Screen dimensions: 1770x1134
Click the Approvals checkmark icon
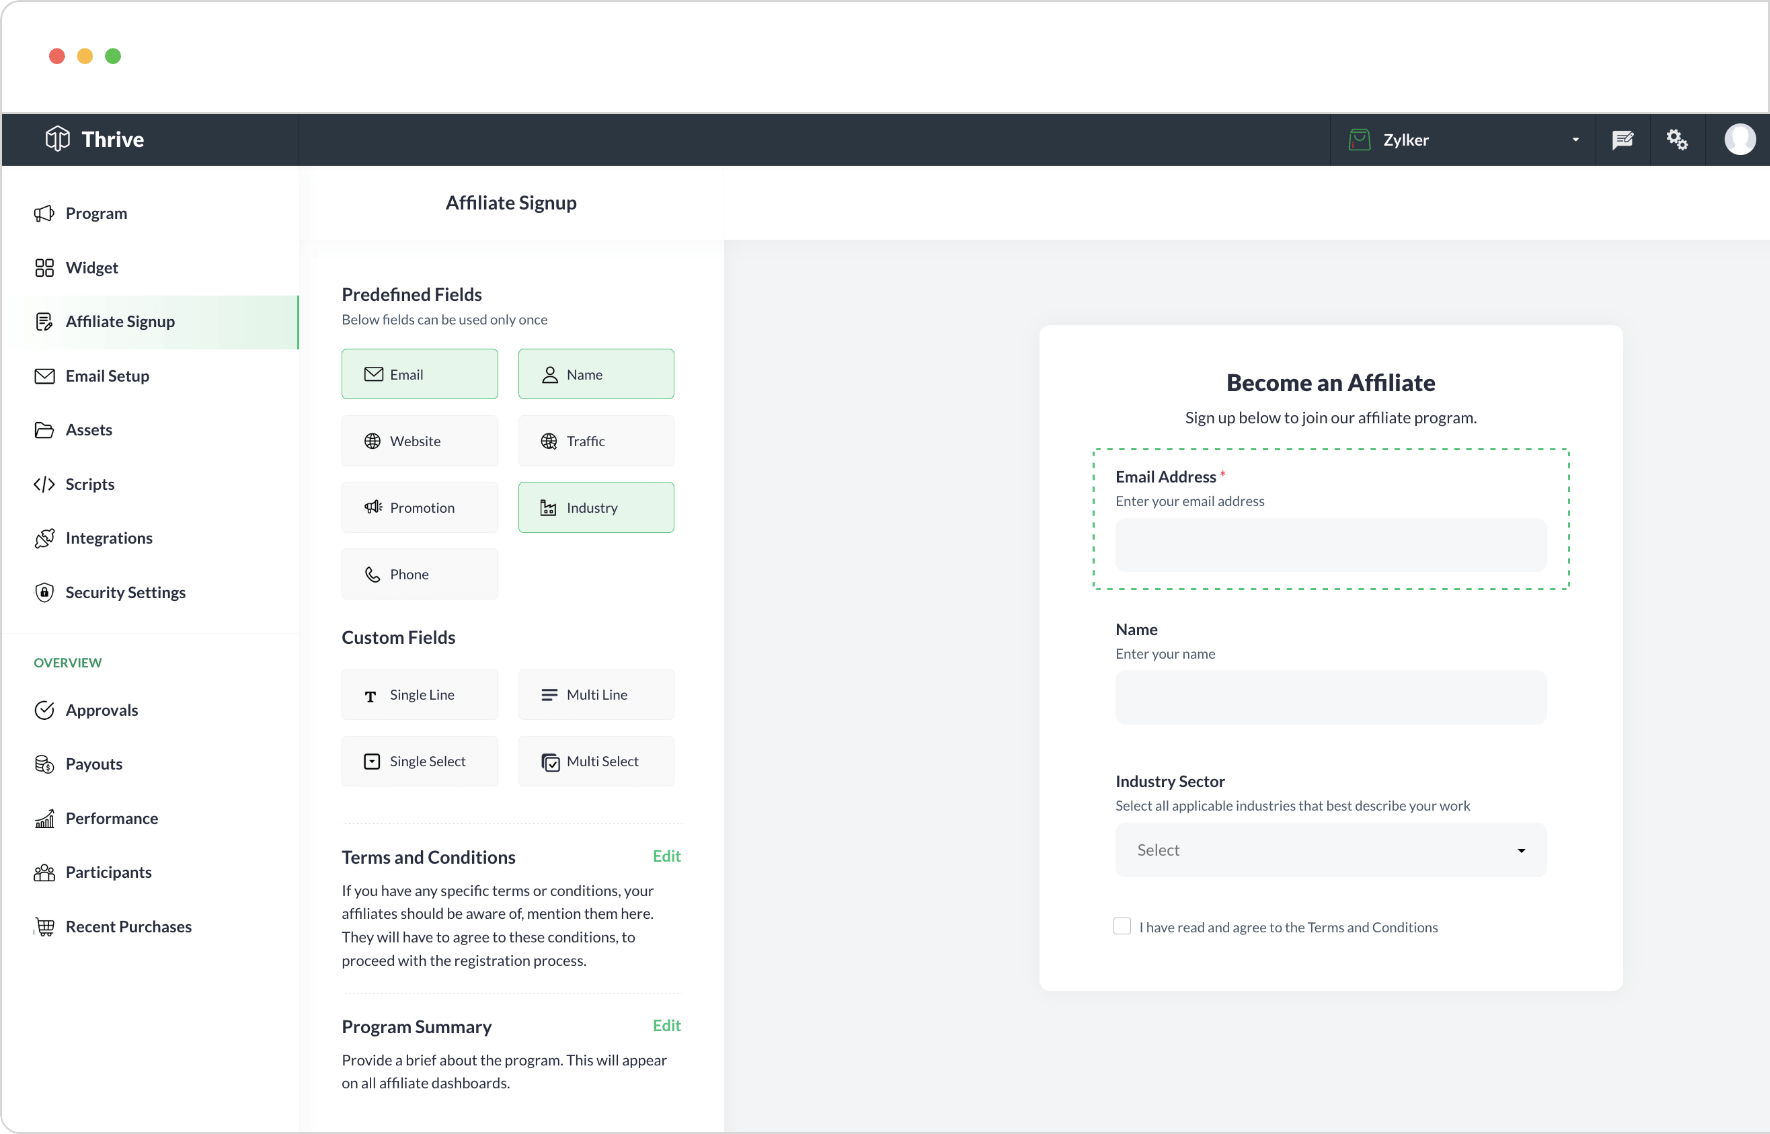pyautogui.click(x=44, y=710)
